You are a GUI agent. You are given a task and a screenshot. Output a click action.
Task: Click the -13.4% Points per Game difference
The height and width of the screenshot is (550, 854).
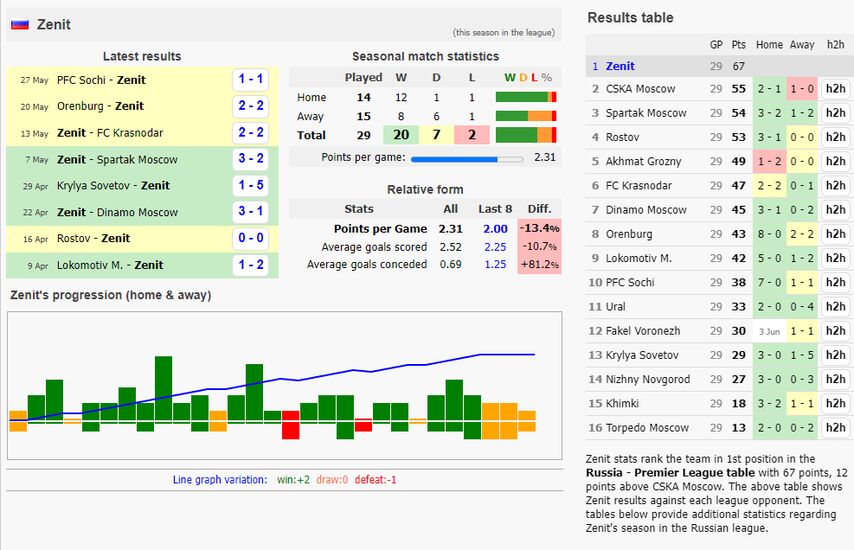pos(539,229)
